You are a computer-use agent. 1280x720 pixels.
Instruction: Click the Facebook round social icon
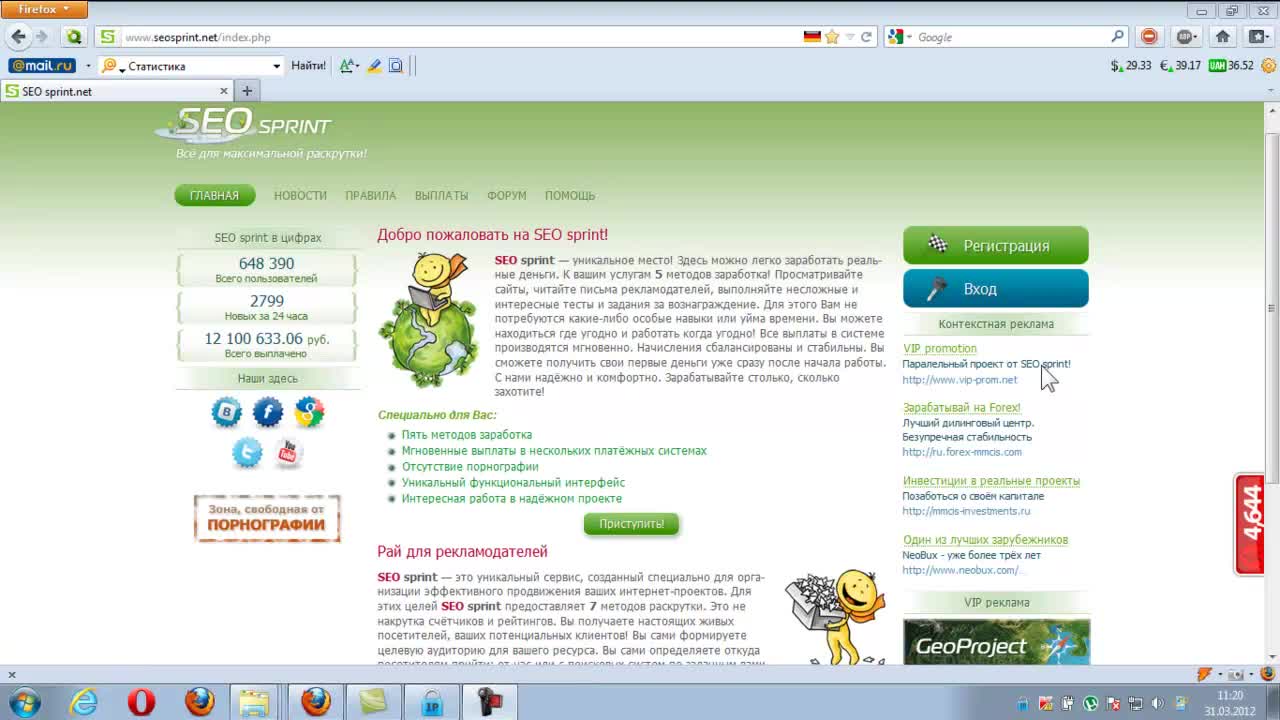[x=268, y=411]
